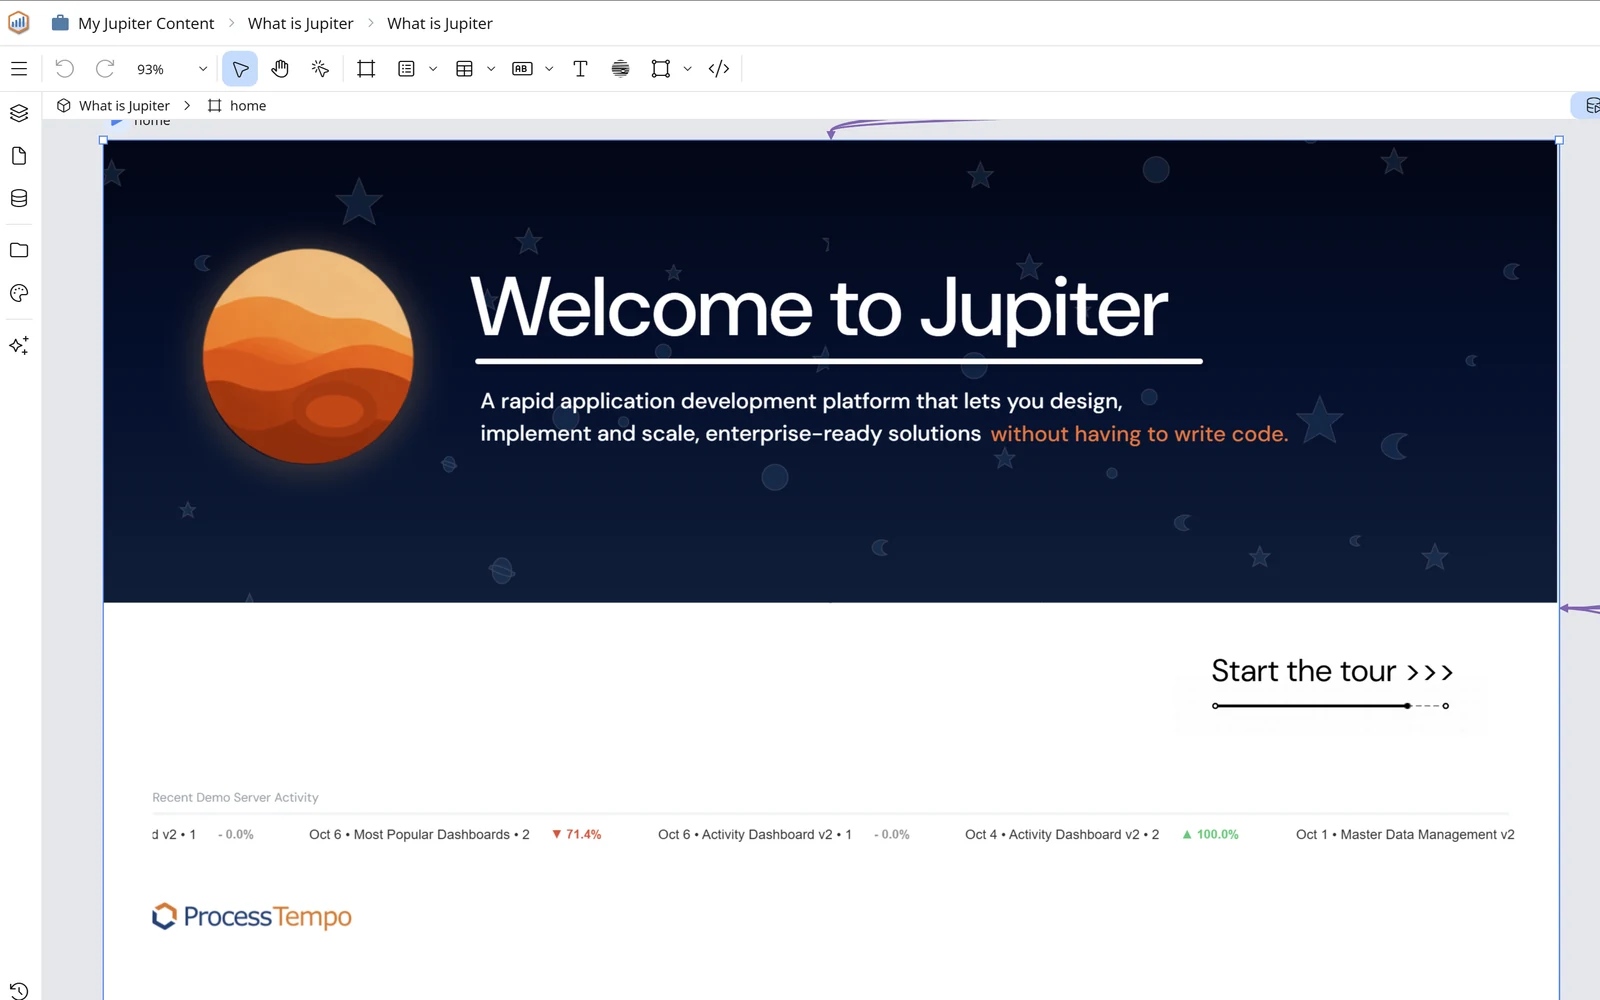Click the ProcessTempo logo
1600x1000 pixels.
[251, 916]
